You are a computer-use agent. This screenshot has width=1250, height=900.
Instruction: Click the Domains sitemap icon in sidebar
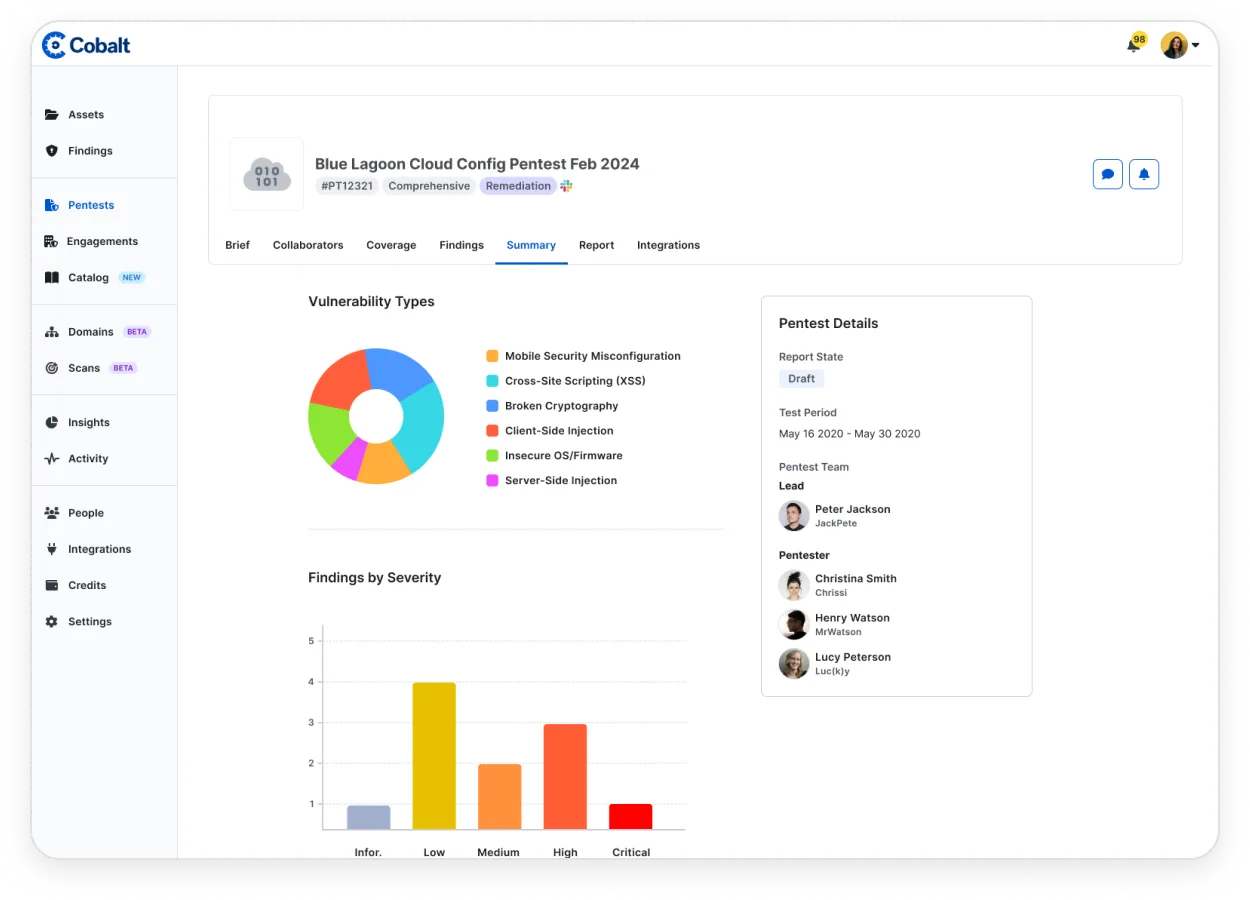(52, 332)
